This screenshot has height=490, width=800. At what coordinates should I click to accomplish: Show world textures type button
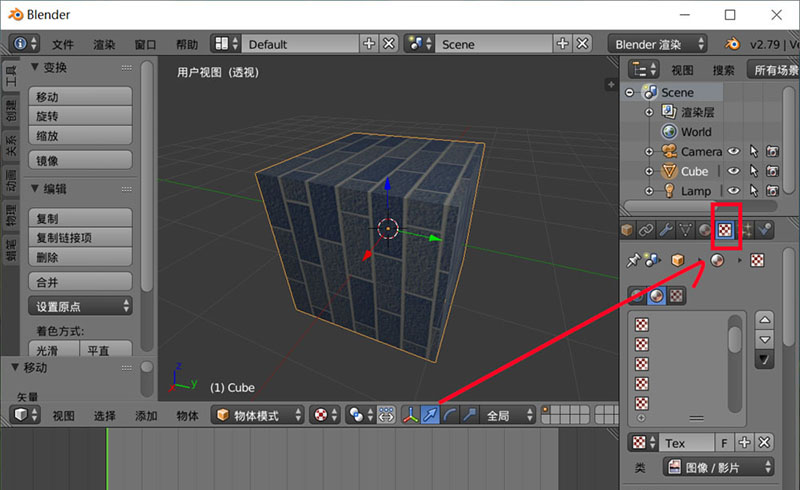(637, 296)
